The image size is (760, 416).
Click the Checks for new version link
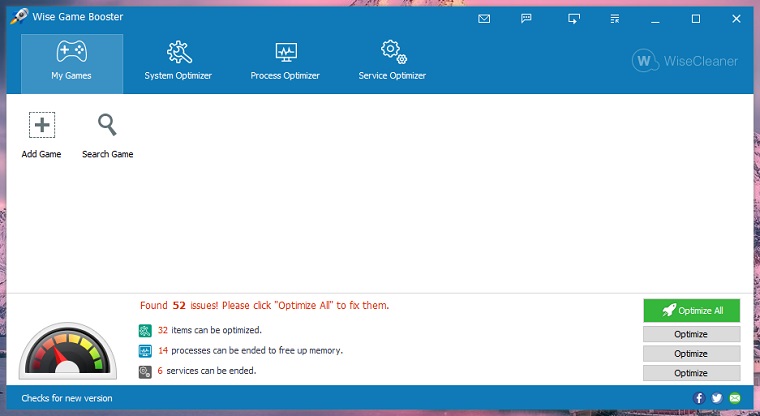(x=67, y=398)
